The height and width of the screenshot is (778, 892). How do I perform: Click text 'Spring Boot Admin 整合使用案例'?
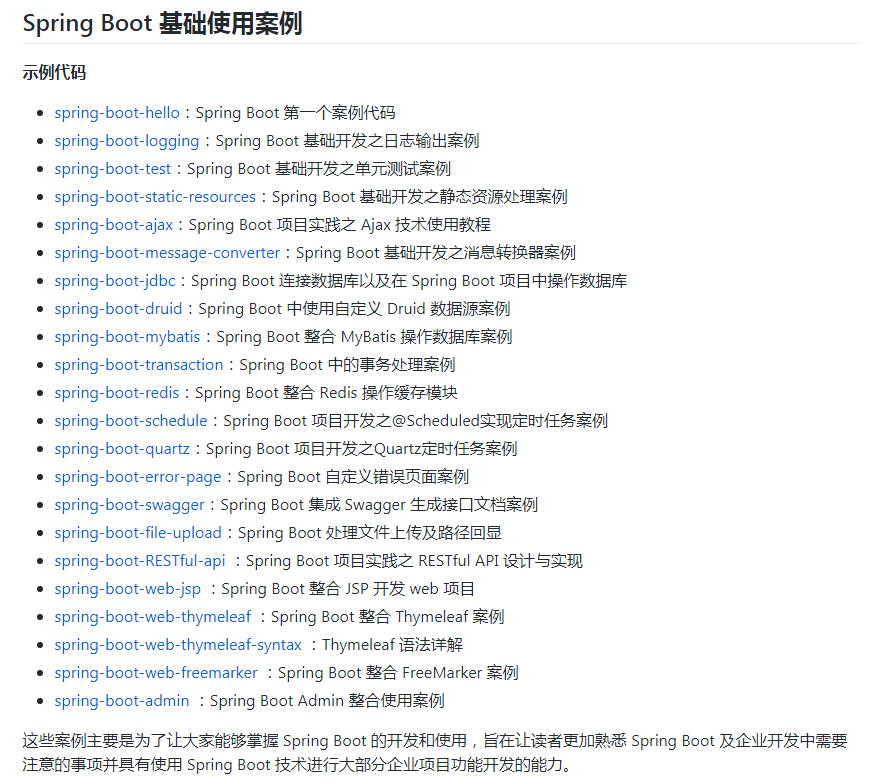327,701
